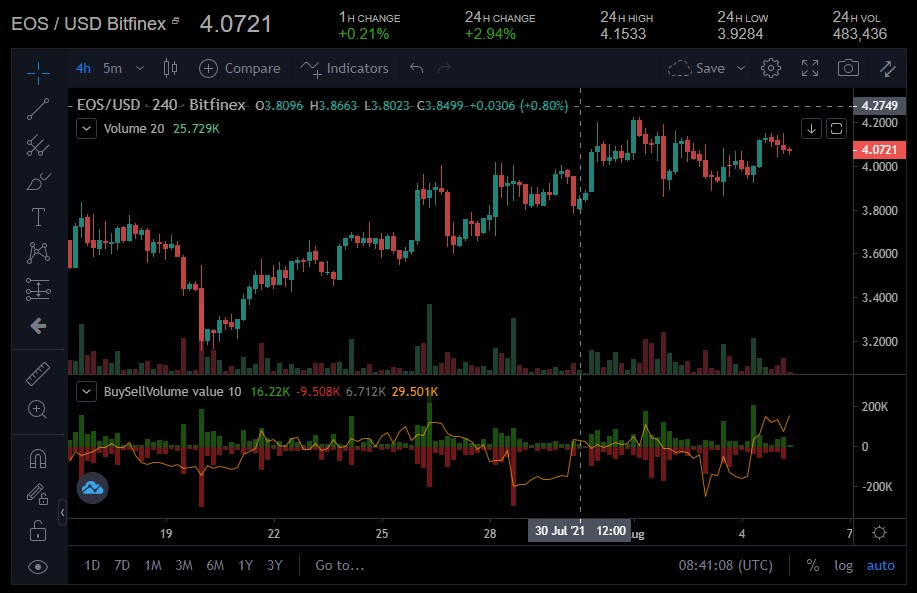Open the Save options dropdown arrow
Viewport: 917px width, 593px height.
741,68
